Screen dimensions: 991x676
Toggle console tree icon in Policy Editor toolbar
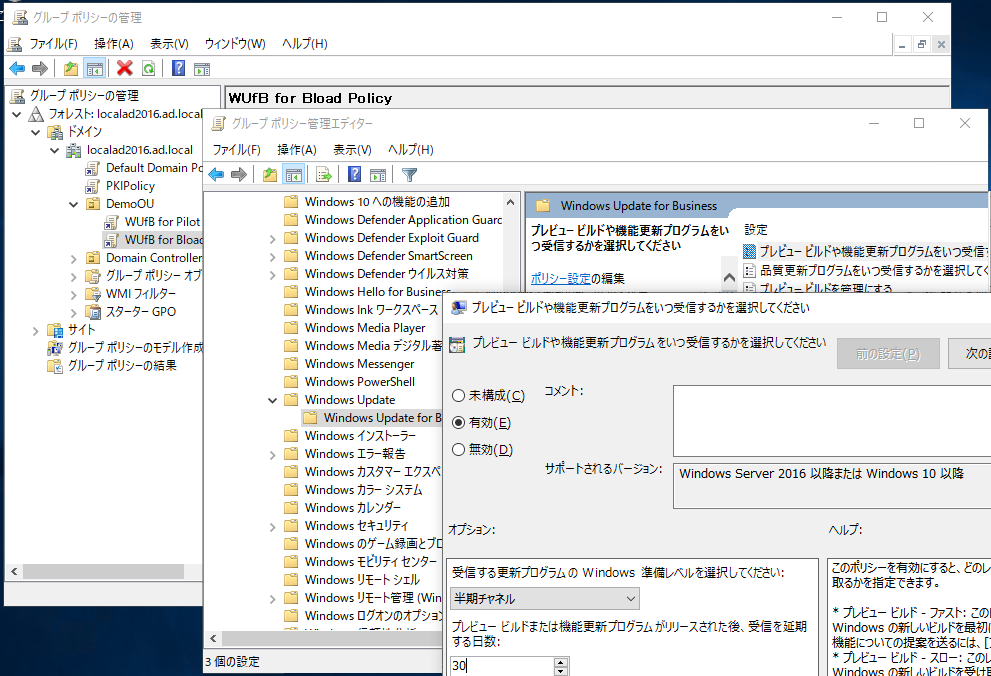click(294, 174)
